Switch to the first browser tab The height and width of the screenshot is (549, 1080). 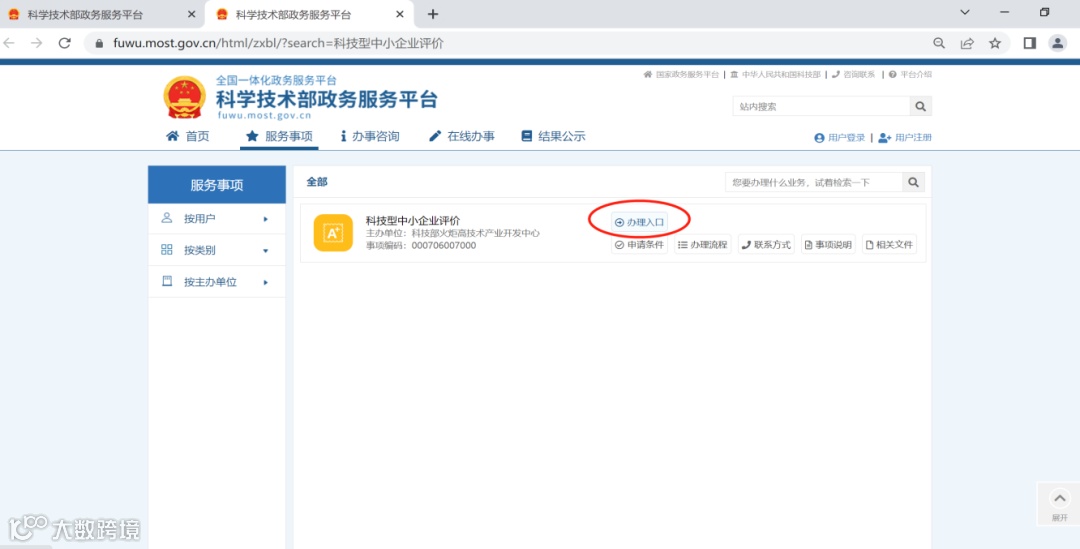point(102,14)
